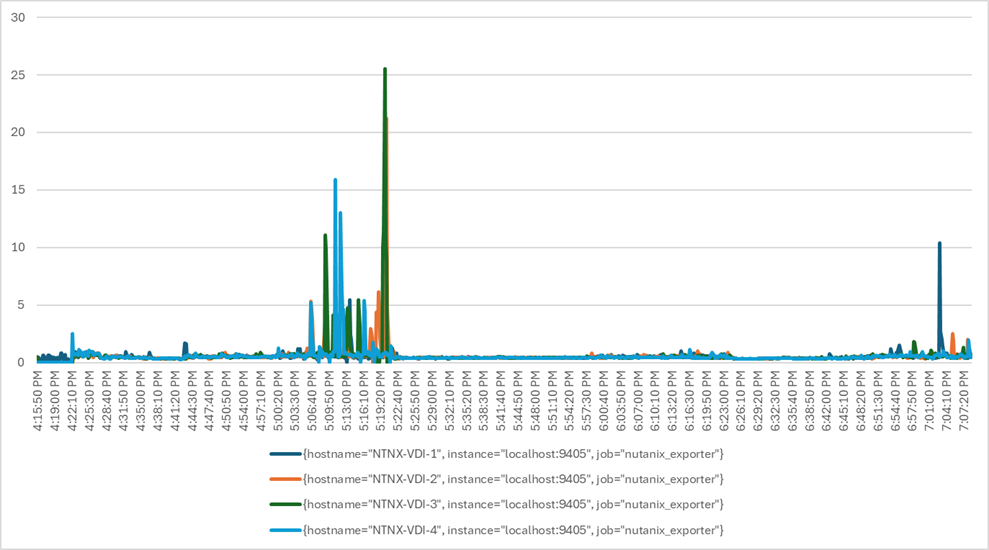Click the x-axis label 5:00:20 PM

[x=278, y=401]
